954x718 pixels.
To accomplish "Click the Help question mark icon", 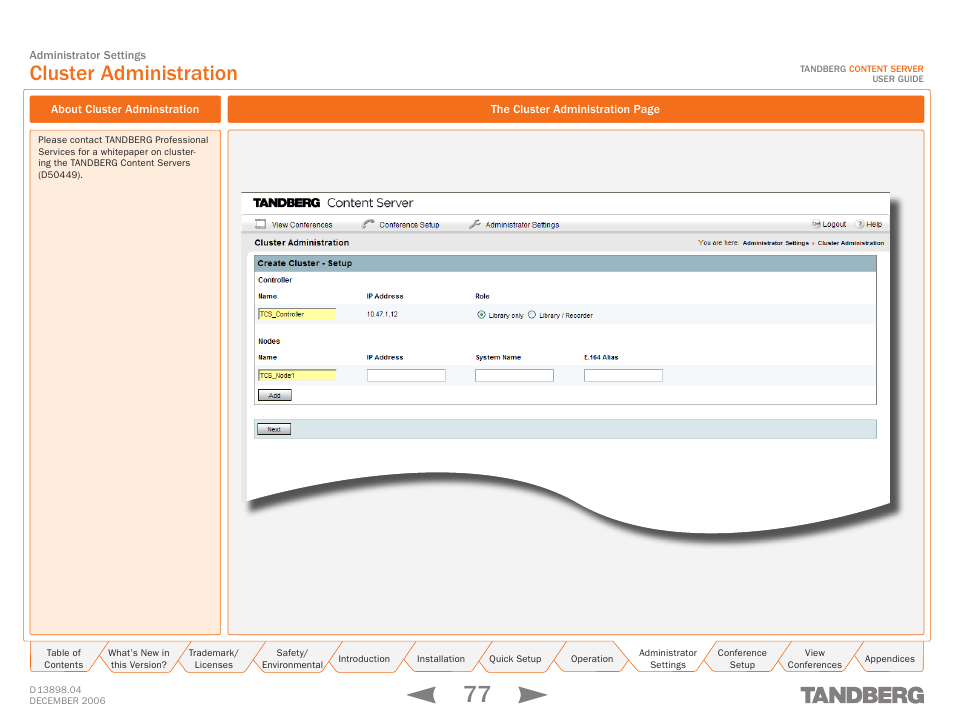I will (860, 224).
